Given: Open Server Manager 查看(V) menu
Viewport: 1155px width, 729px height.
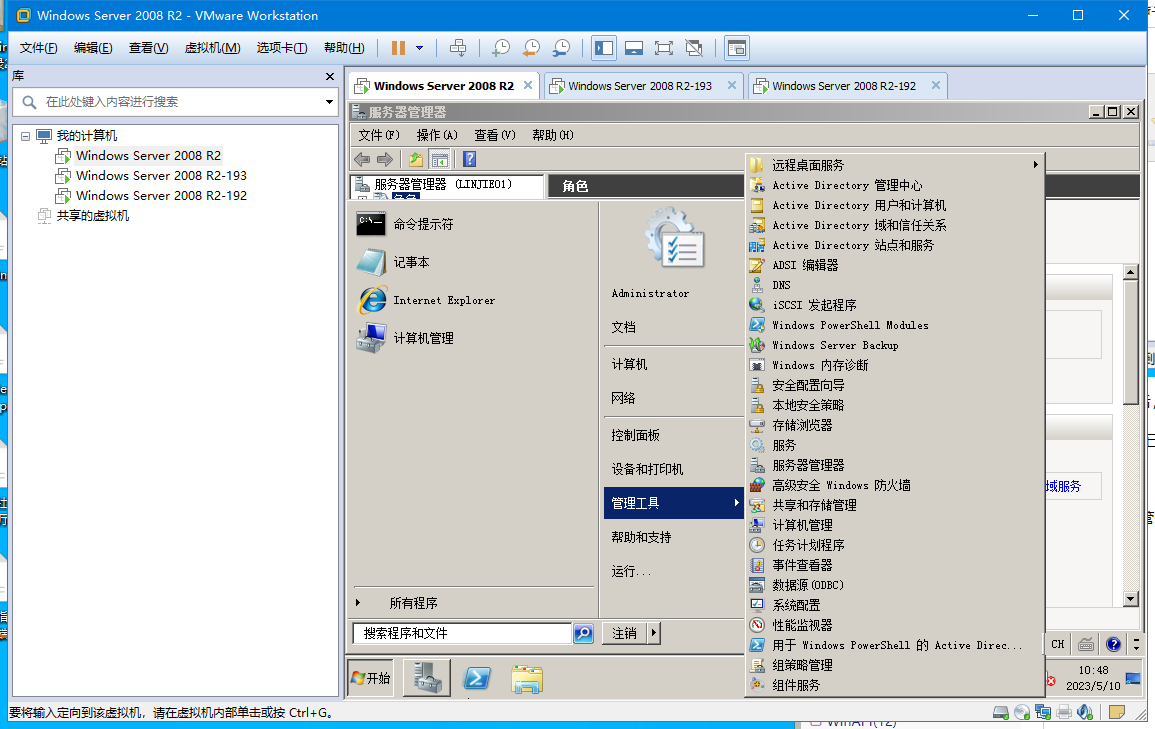Looking at the screenshot, I should tap(495, 135).
